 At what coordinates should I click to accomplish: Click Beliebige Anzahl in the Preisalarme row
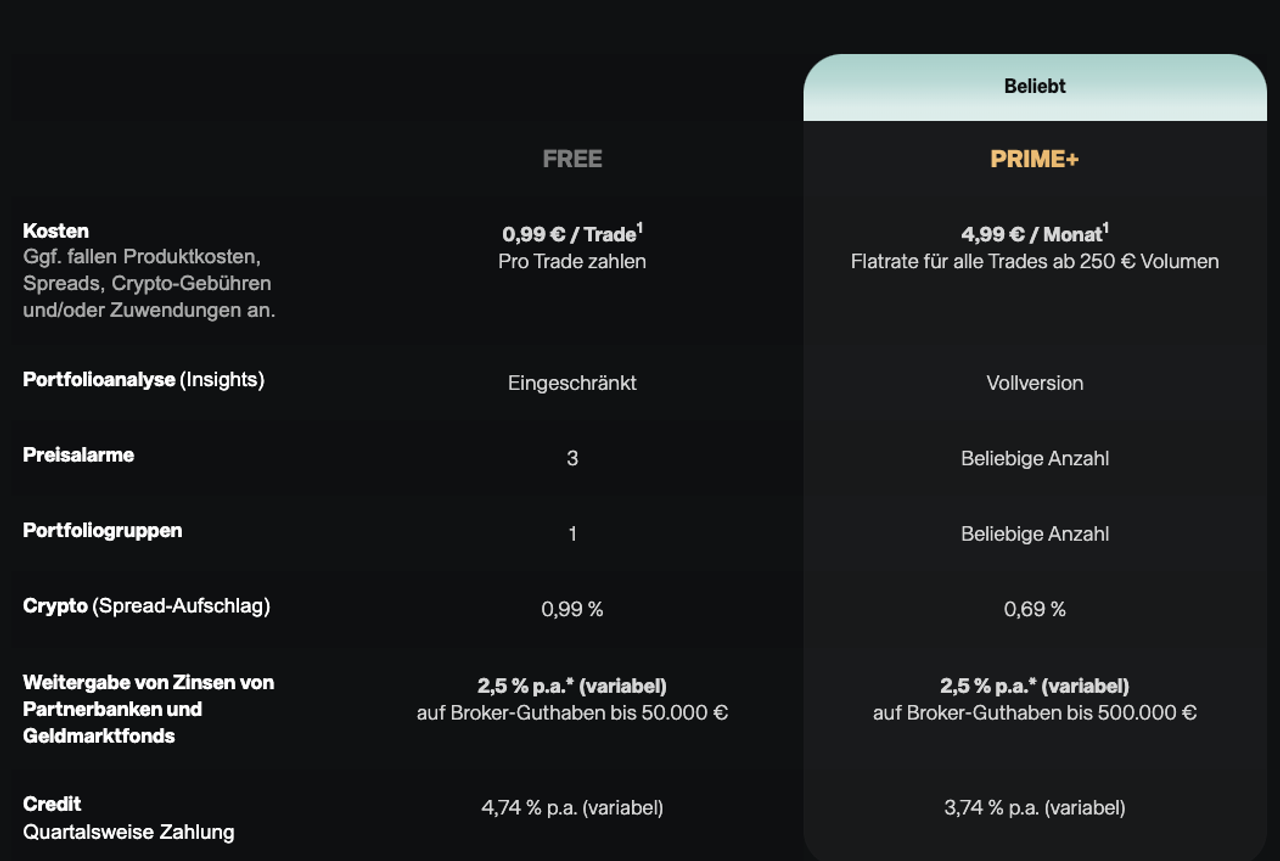click(x=1035, y=459)
